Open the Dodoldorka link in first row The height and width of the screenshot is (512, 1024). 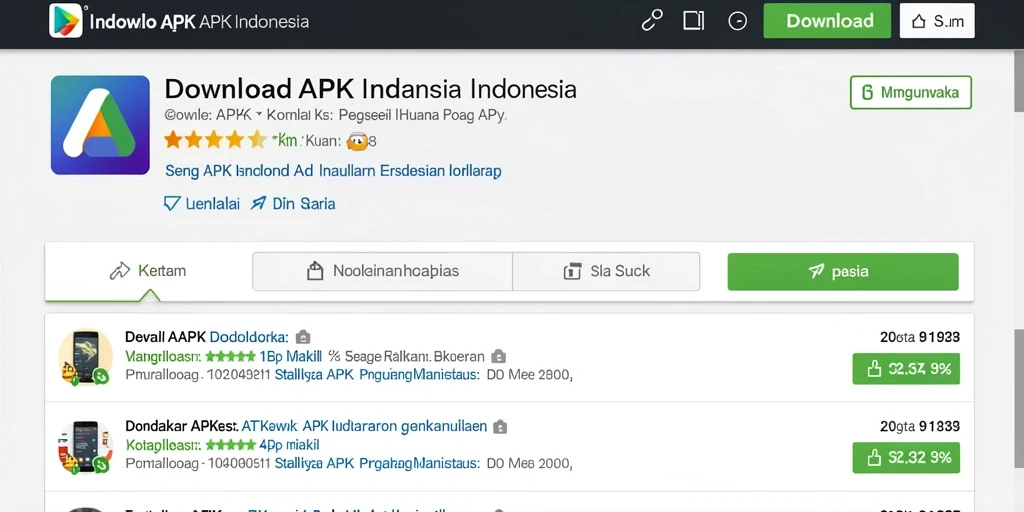click(x=248, y=337)
